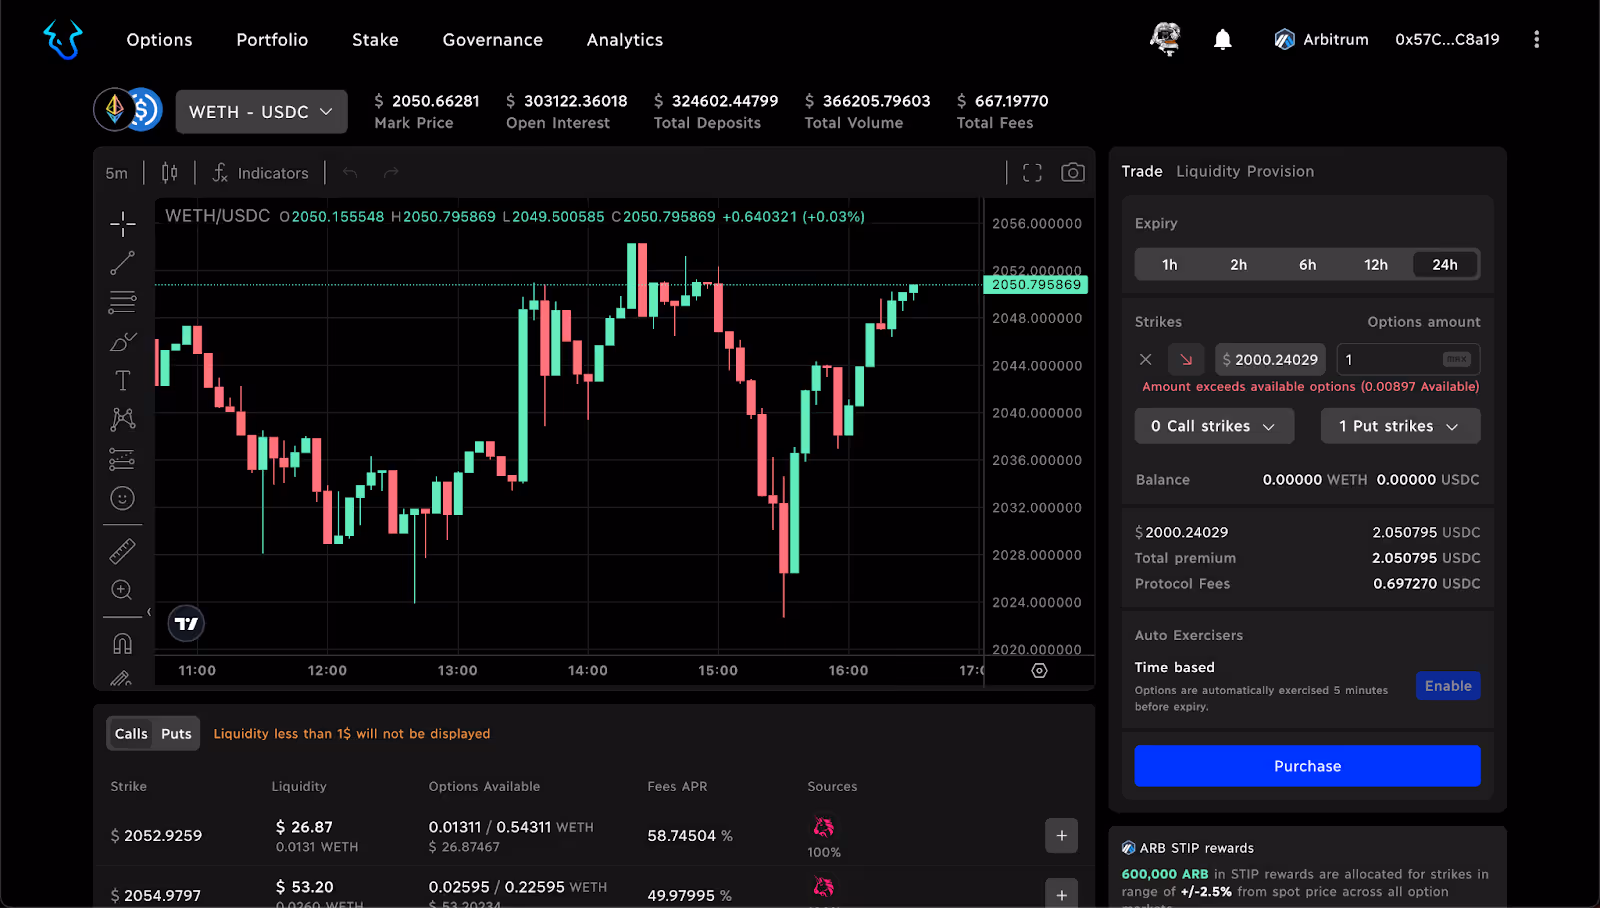The image size is (1600, 908).
Task: Switch the options table to Puts
Action: pyautogui.click(x=176, y=733)
